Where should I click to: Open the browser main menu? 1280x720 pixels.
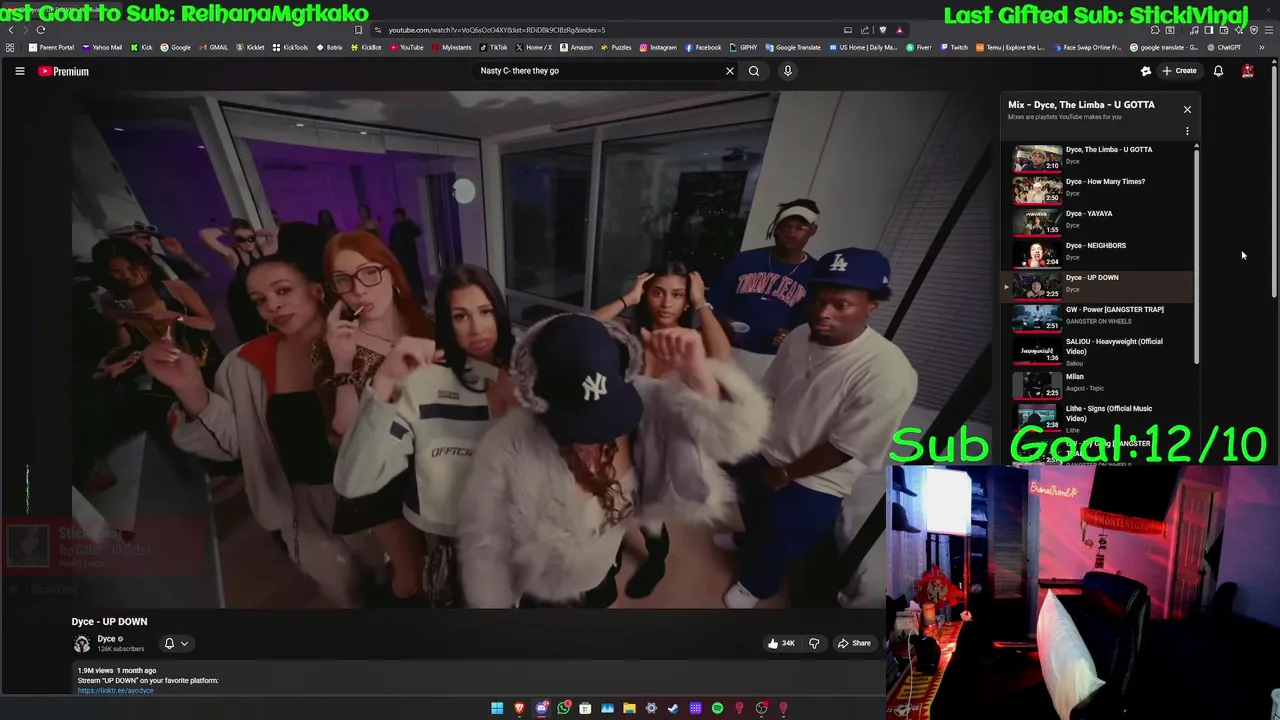pyautogui.click(x=1269, y=30)
